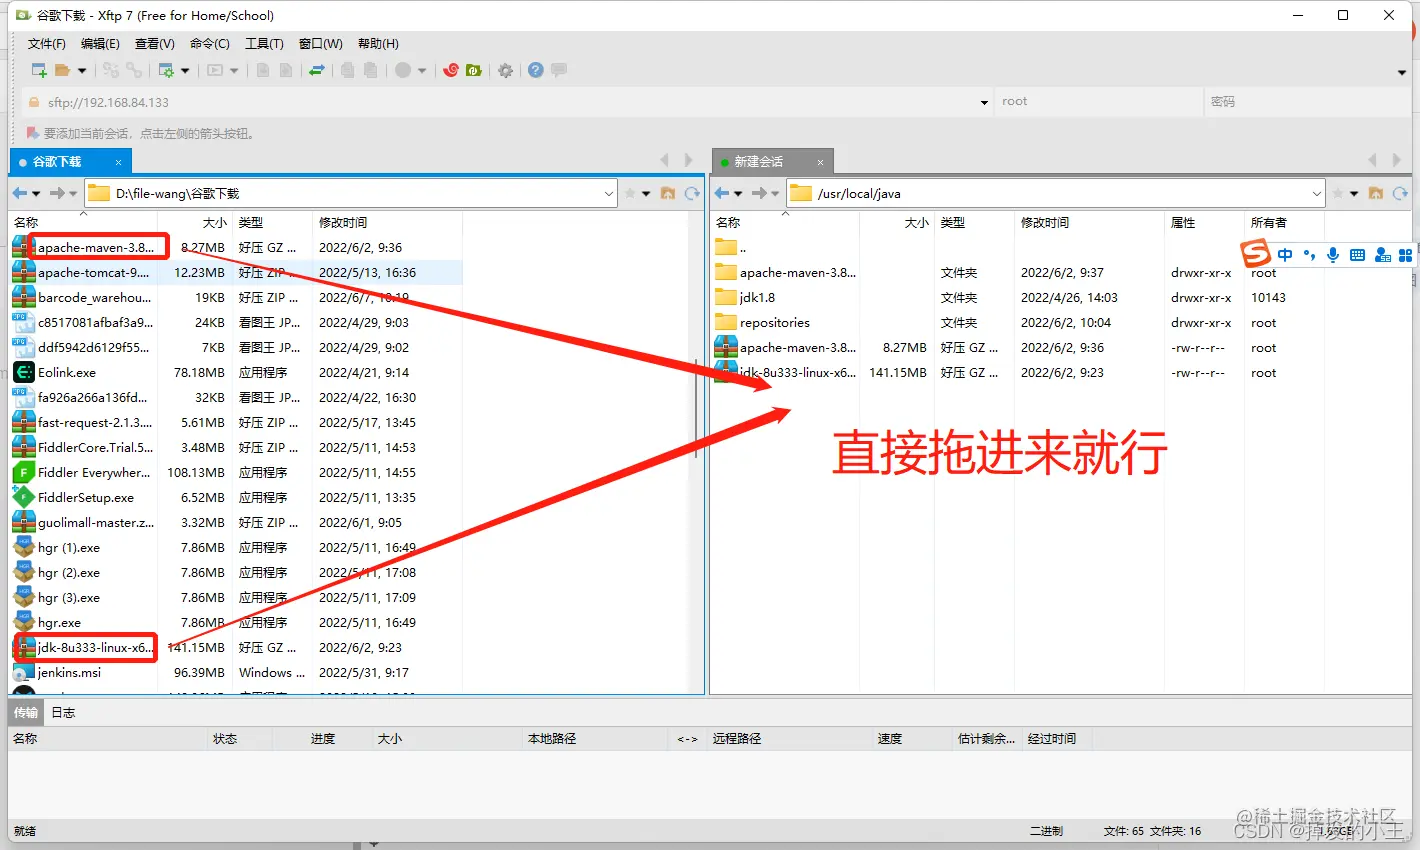Expand the arrow next to session properties icon
This screenshot has width=1420, height=850.
185,71
